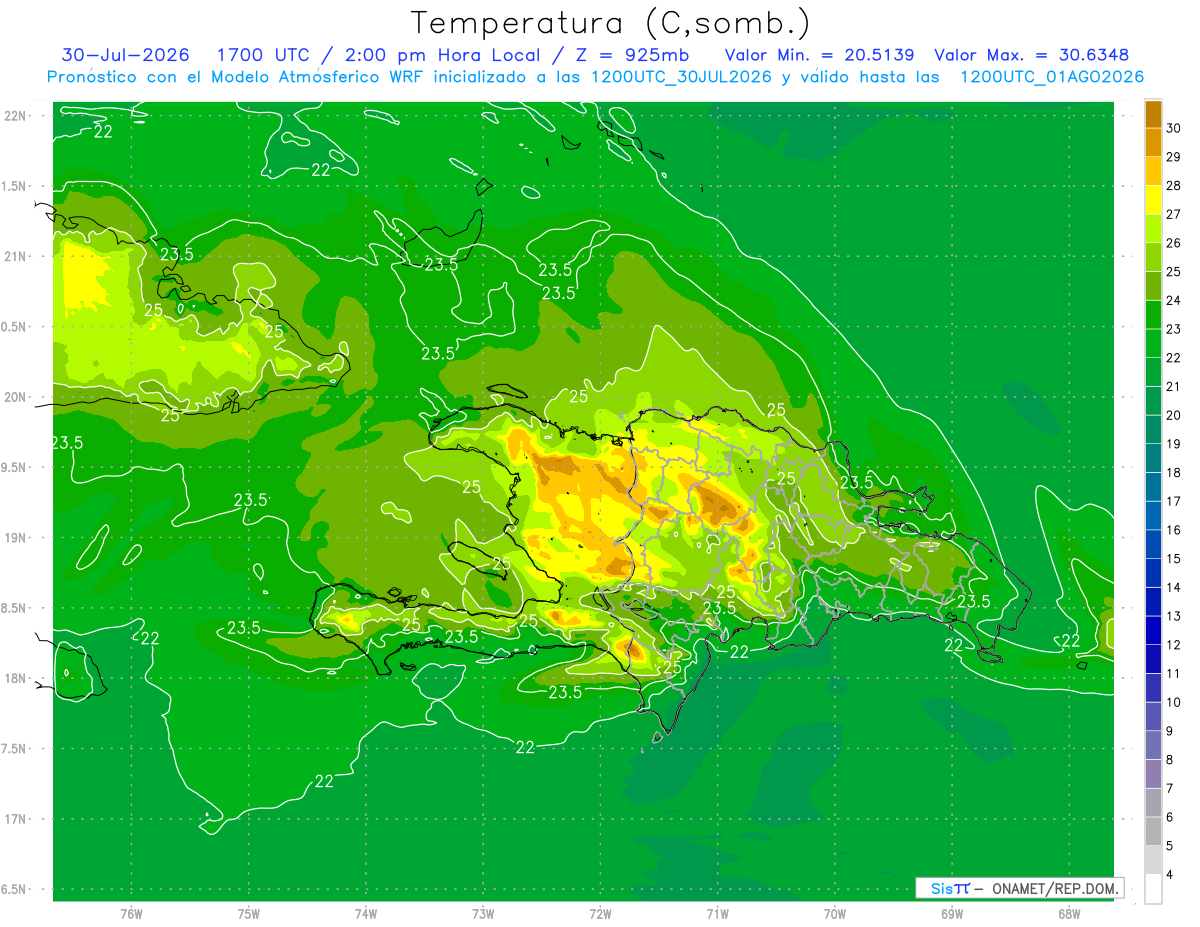Click 'Valor Max. = 30.6348' value
This screenshot has height=927, width=1200.
tap(1032, 55)
